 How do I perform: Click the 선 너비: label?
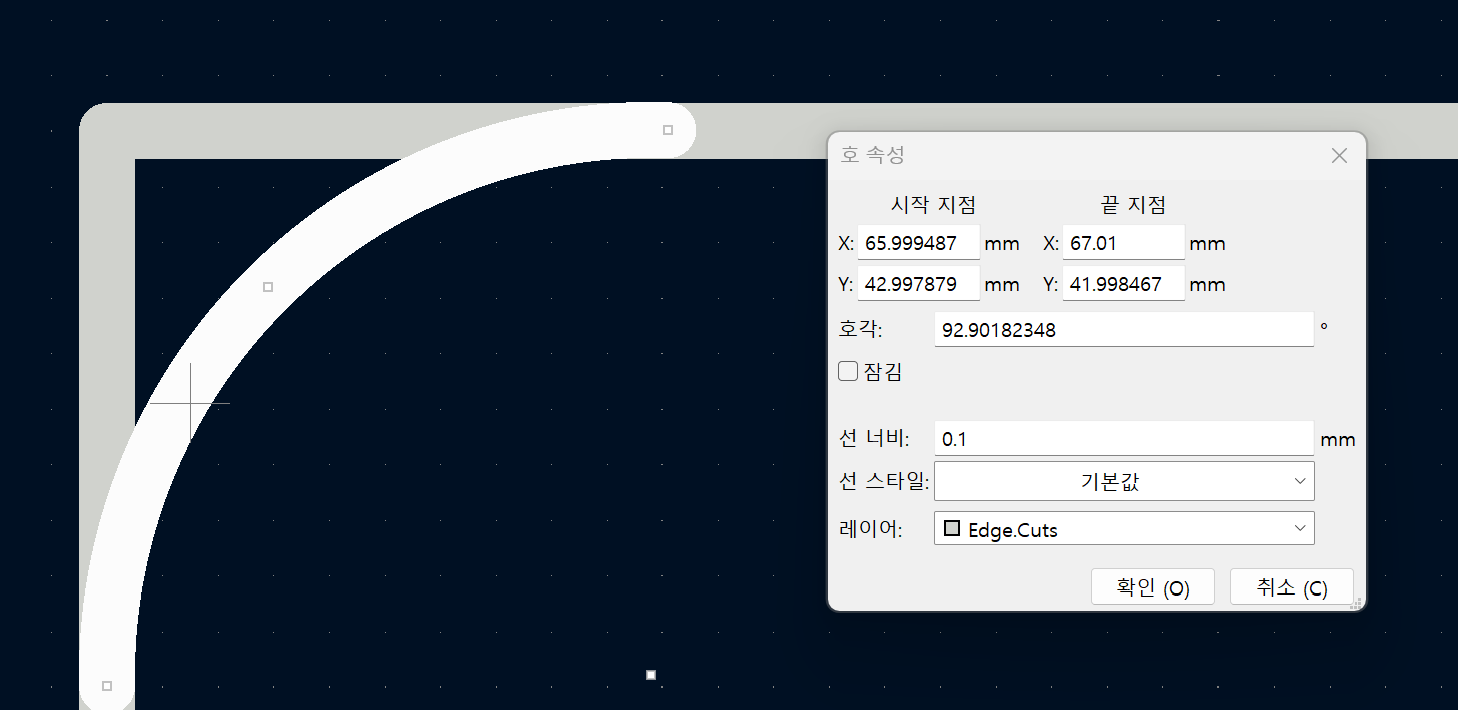[874, 439]
